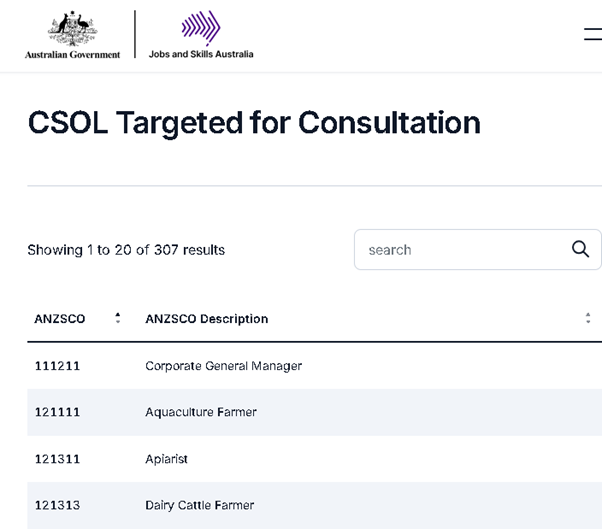The image size is (602, 529).
Task: Click the magnifying glass search icon
Action: tap(580, 249)
